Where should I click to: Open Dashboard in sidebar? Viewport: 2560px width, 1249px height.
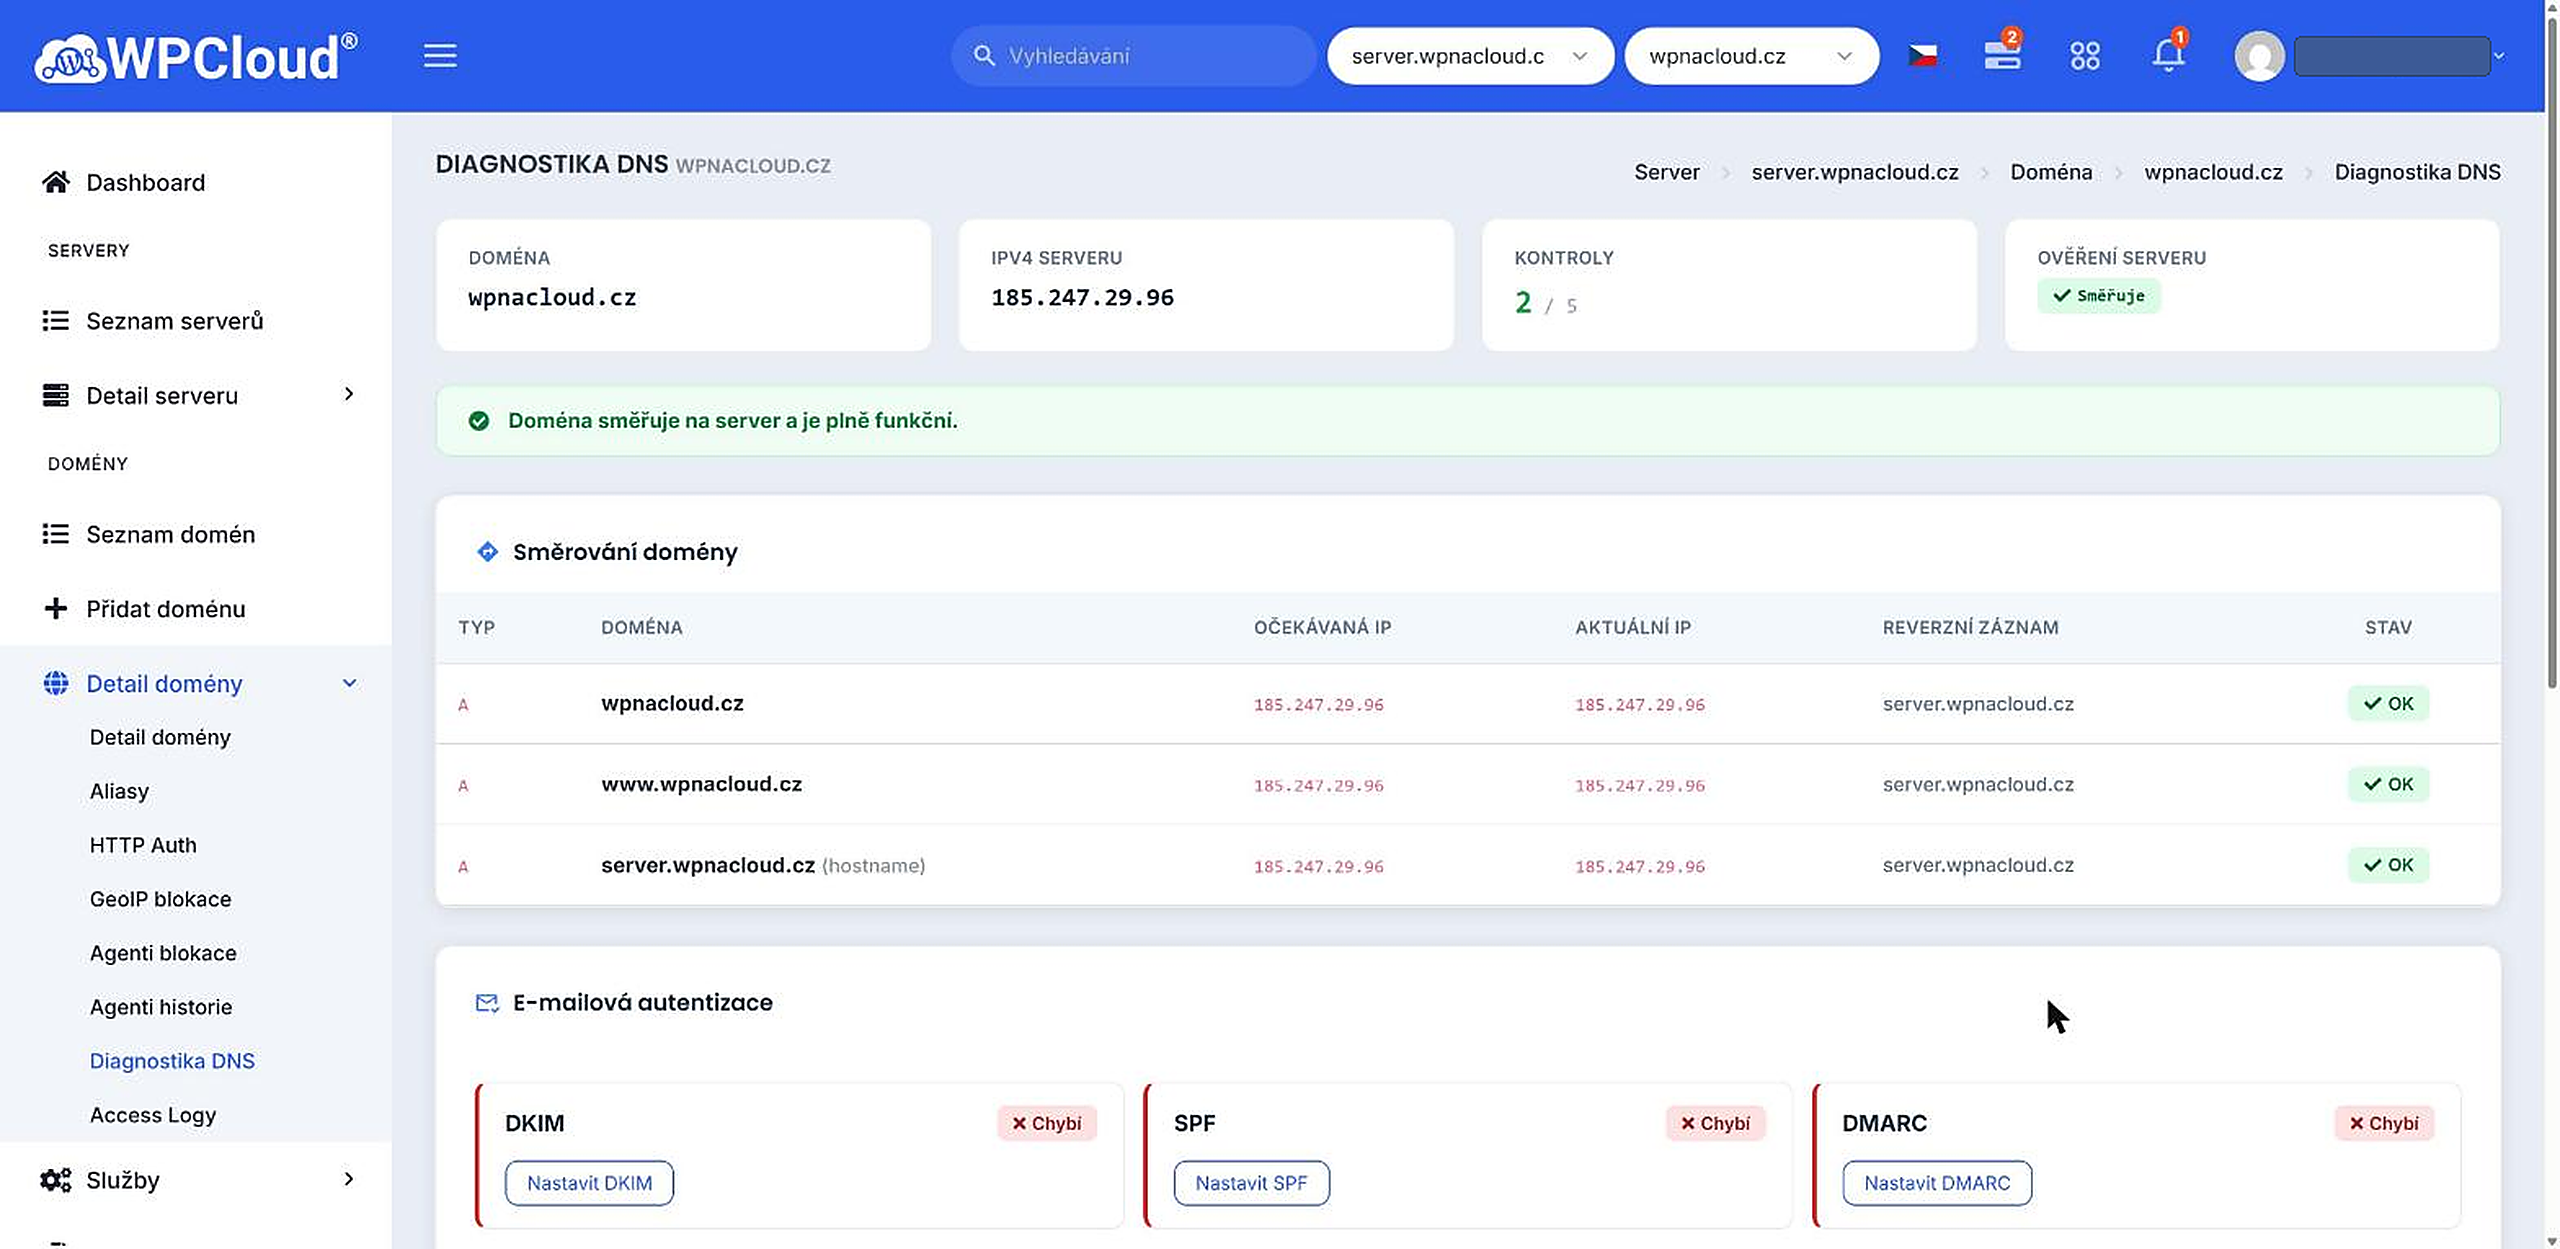(x=146, y=182)
